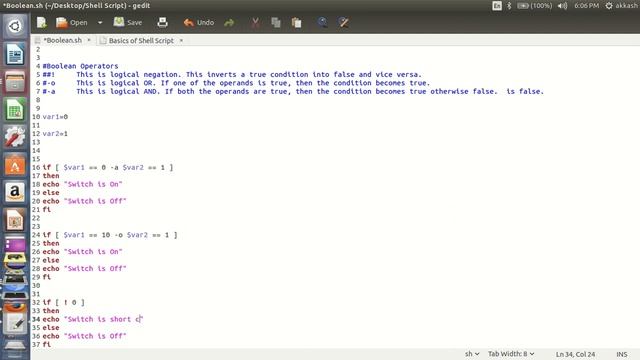Expand the Open recent files dropdown arrow

point(100,23)
